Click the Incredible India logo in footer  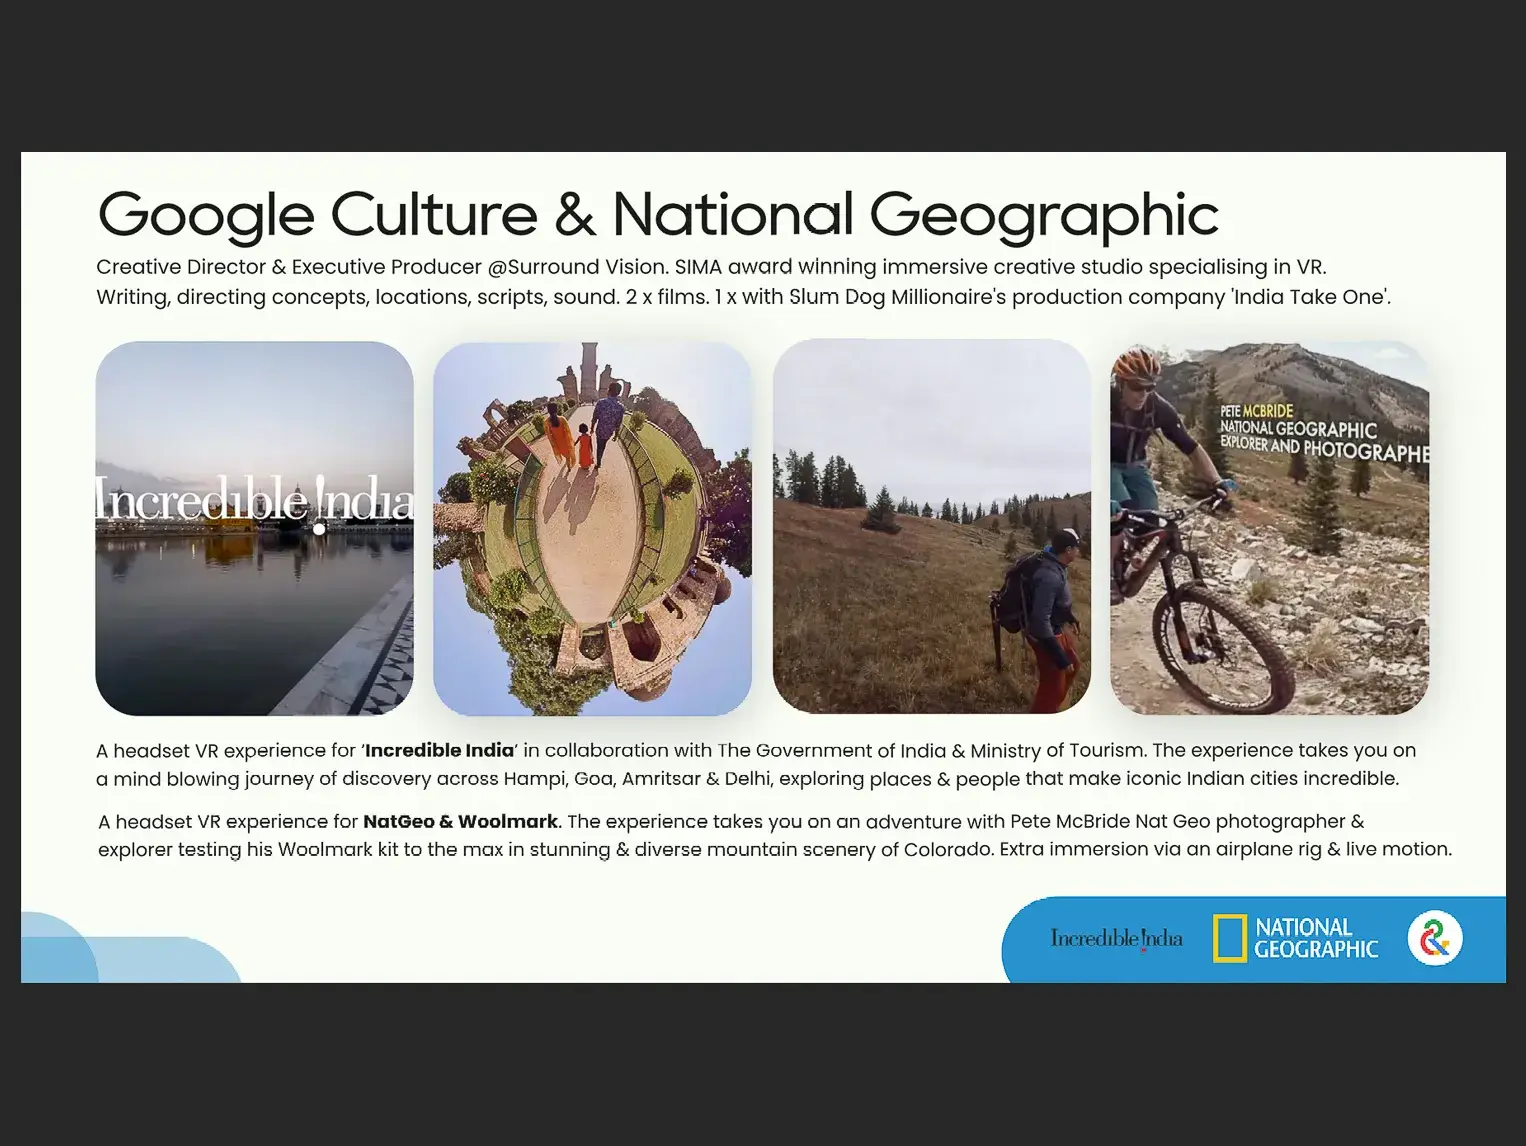[1116, 938]
